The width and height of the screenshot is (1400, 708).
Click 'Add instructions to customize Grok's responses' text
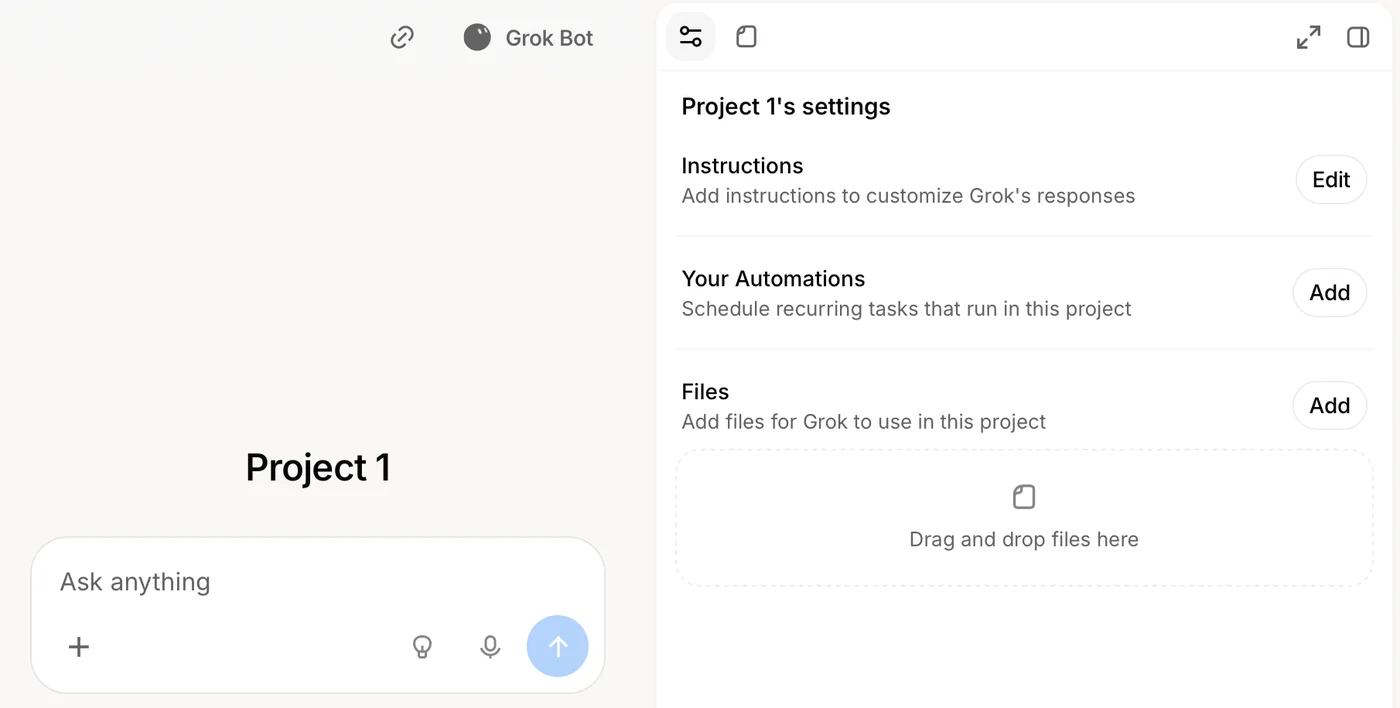908,196
